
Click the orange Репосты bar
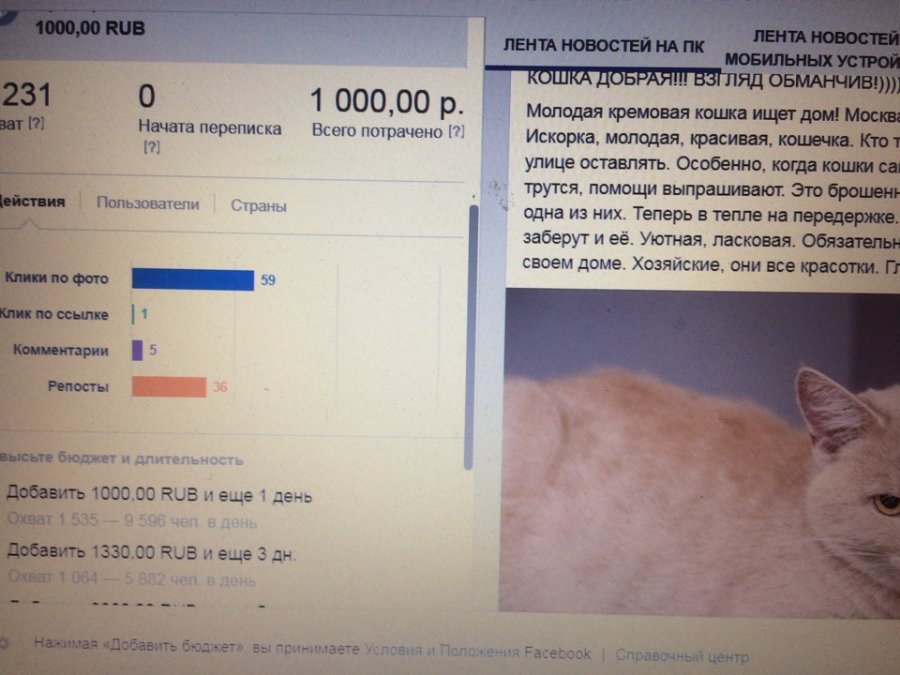(169, 386)
